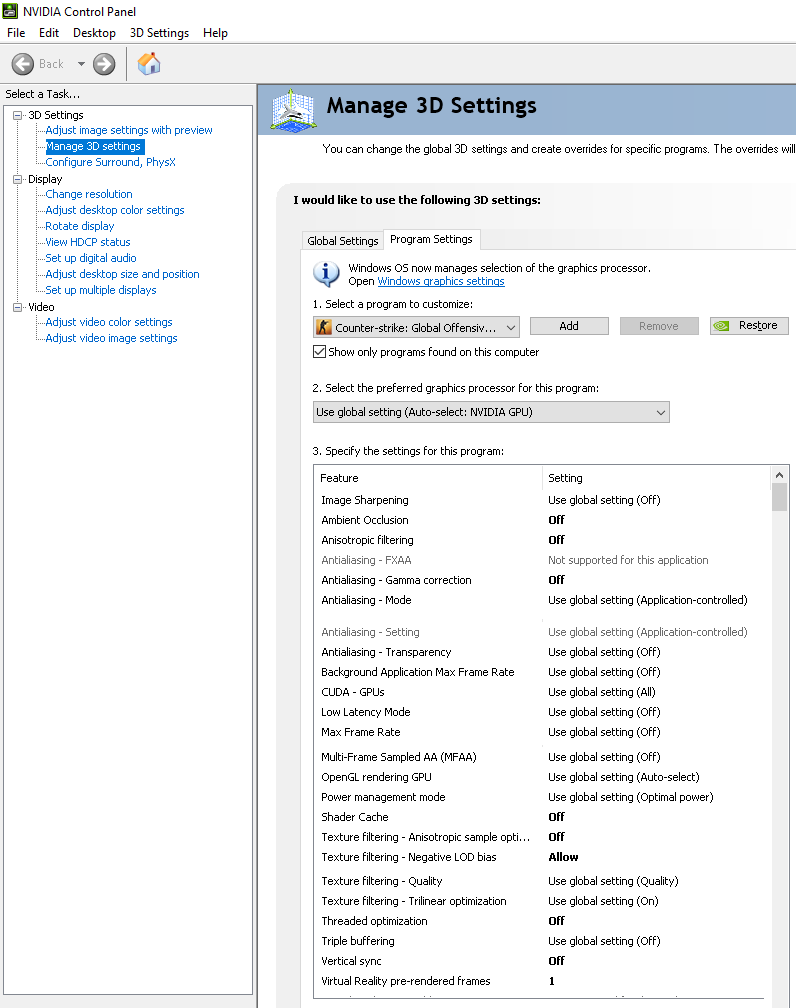The width and height of the screenshot is (796, 1008).
Task: Uncheck Show only programs found on this computer
Action: (320, 352)
